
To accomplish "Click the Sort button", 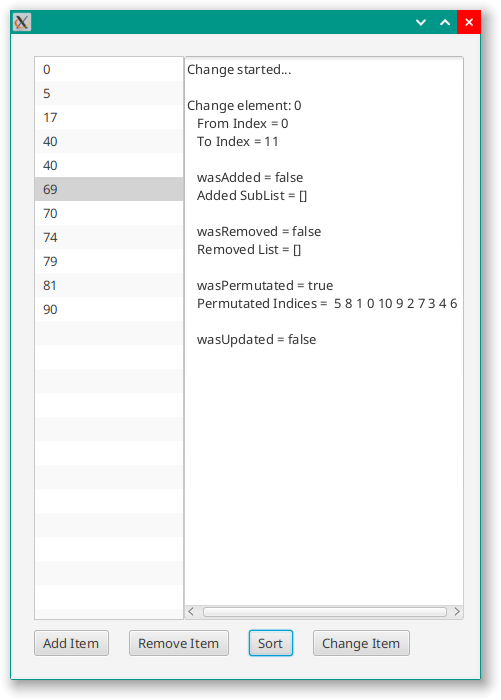I will [x=271, y=643].
